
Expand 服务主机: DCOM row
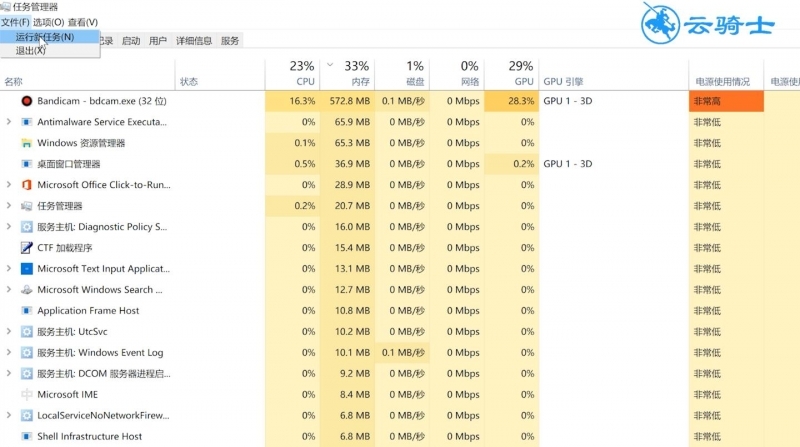coord(9,374)
